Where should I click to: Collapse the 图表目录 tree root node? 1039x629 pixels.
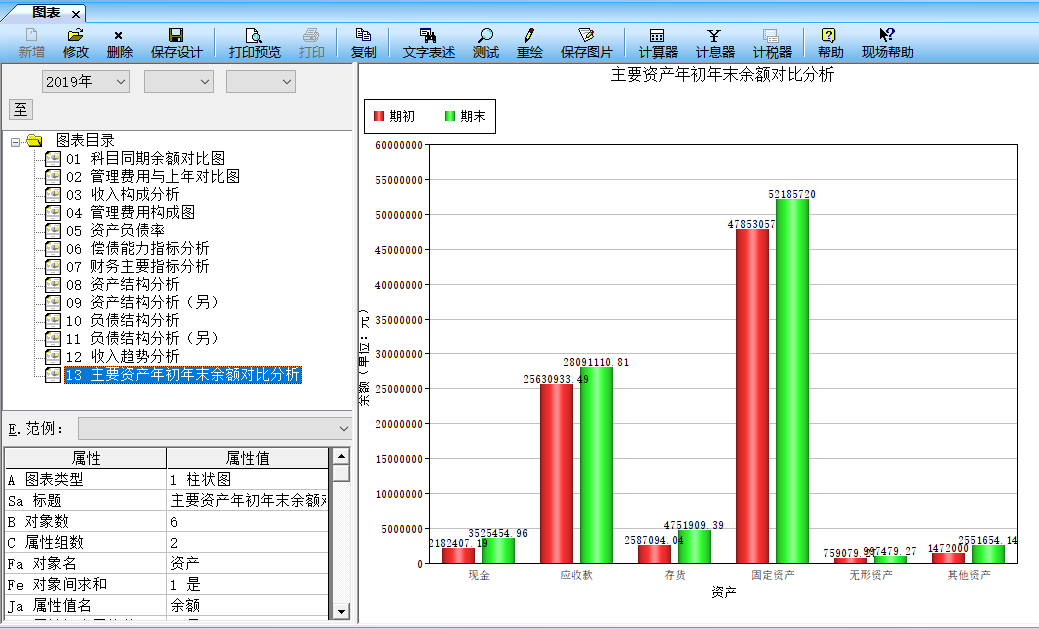coord(16,141)
